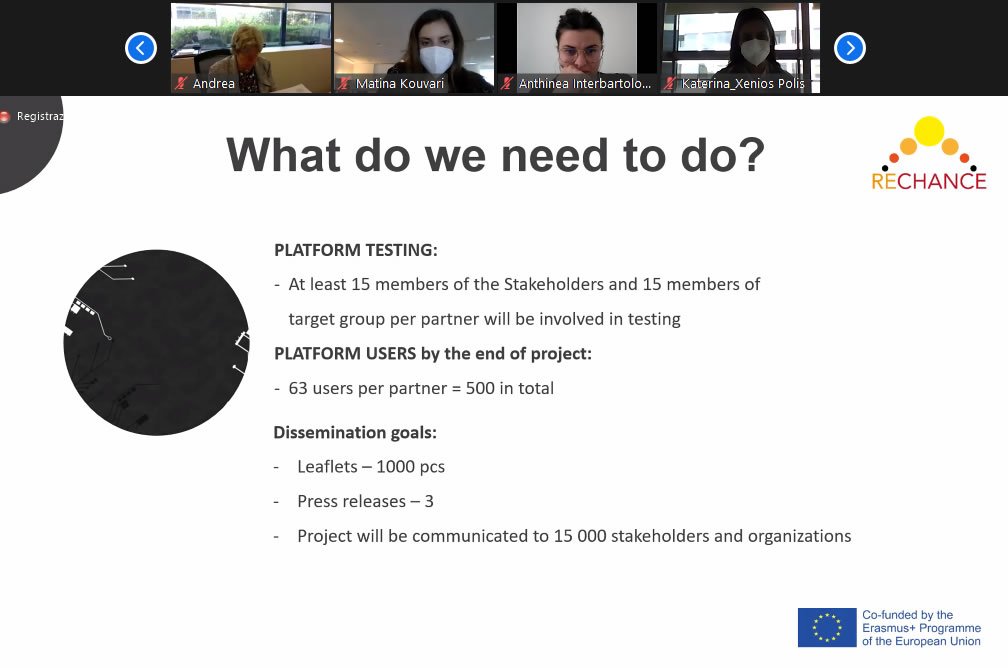Click the European Union flag emblem
This screenshot has height=668, width=1008.
827,627
